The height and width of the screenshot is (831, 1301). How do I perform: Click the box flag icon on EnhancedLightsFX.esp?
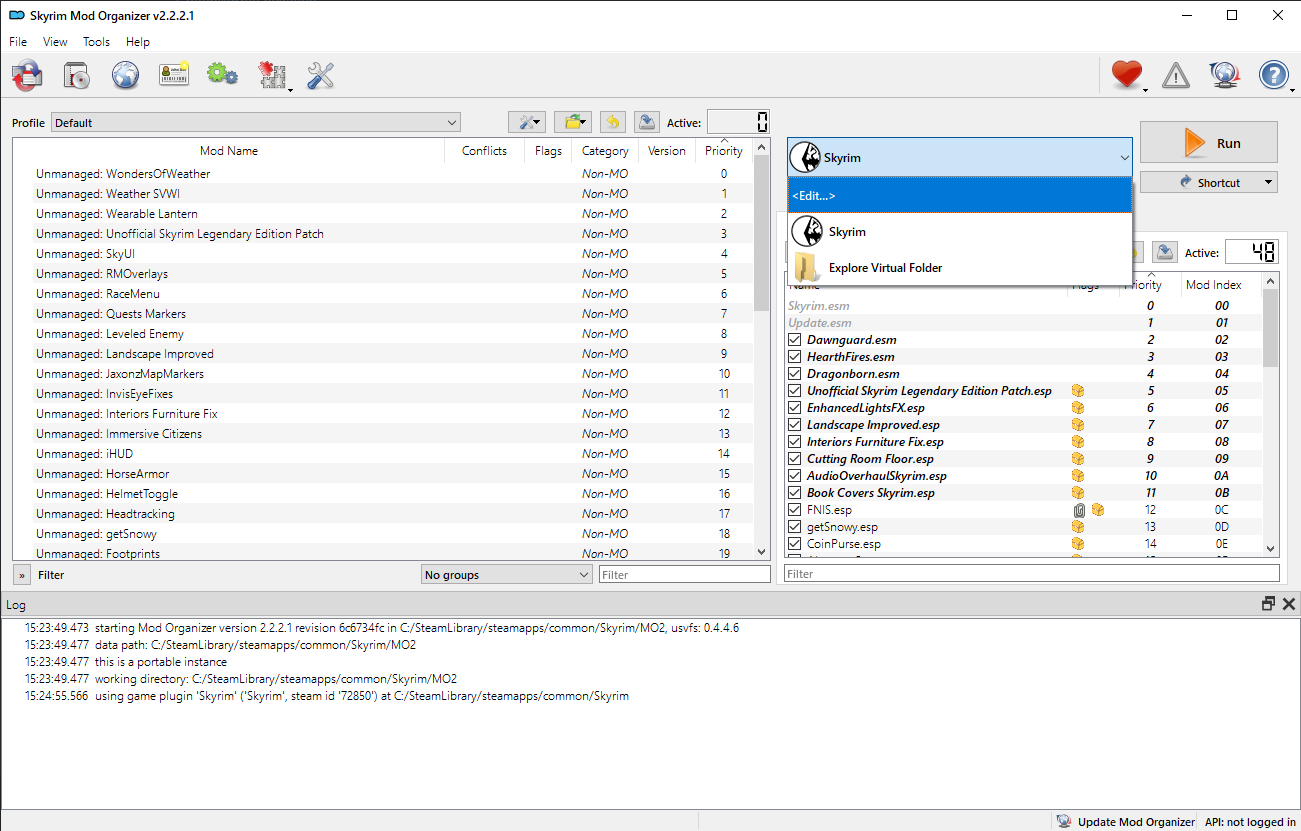(1078, 408)
